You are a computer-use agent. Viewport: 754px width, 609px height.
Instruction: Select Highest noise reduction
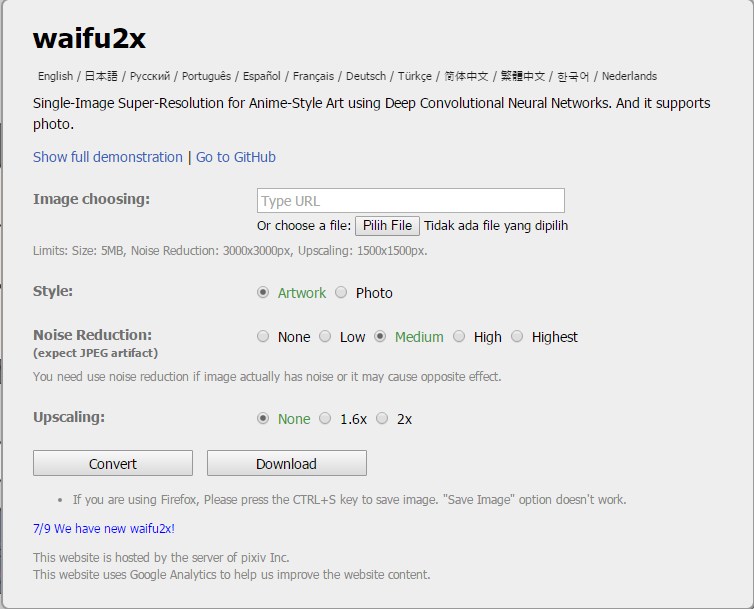click(x=517, y=336)
